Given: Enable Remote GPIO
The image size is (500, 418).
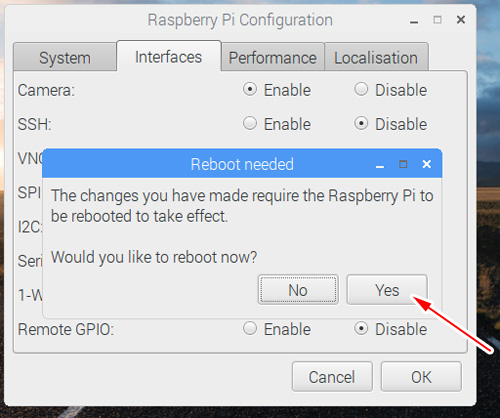Looking at the screenshot, I should (250, 328).
